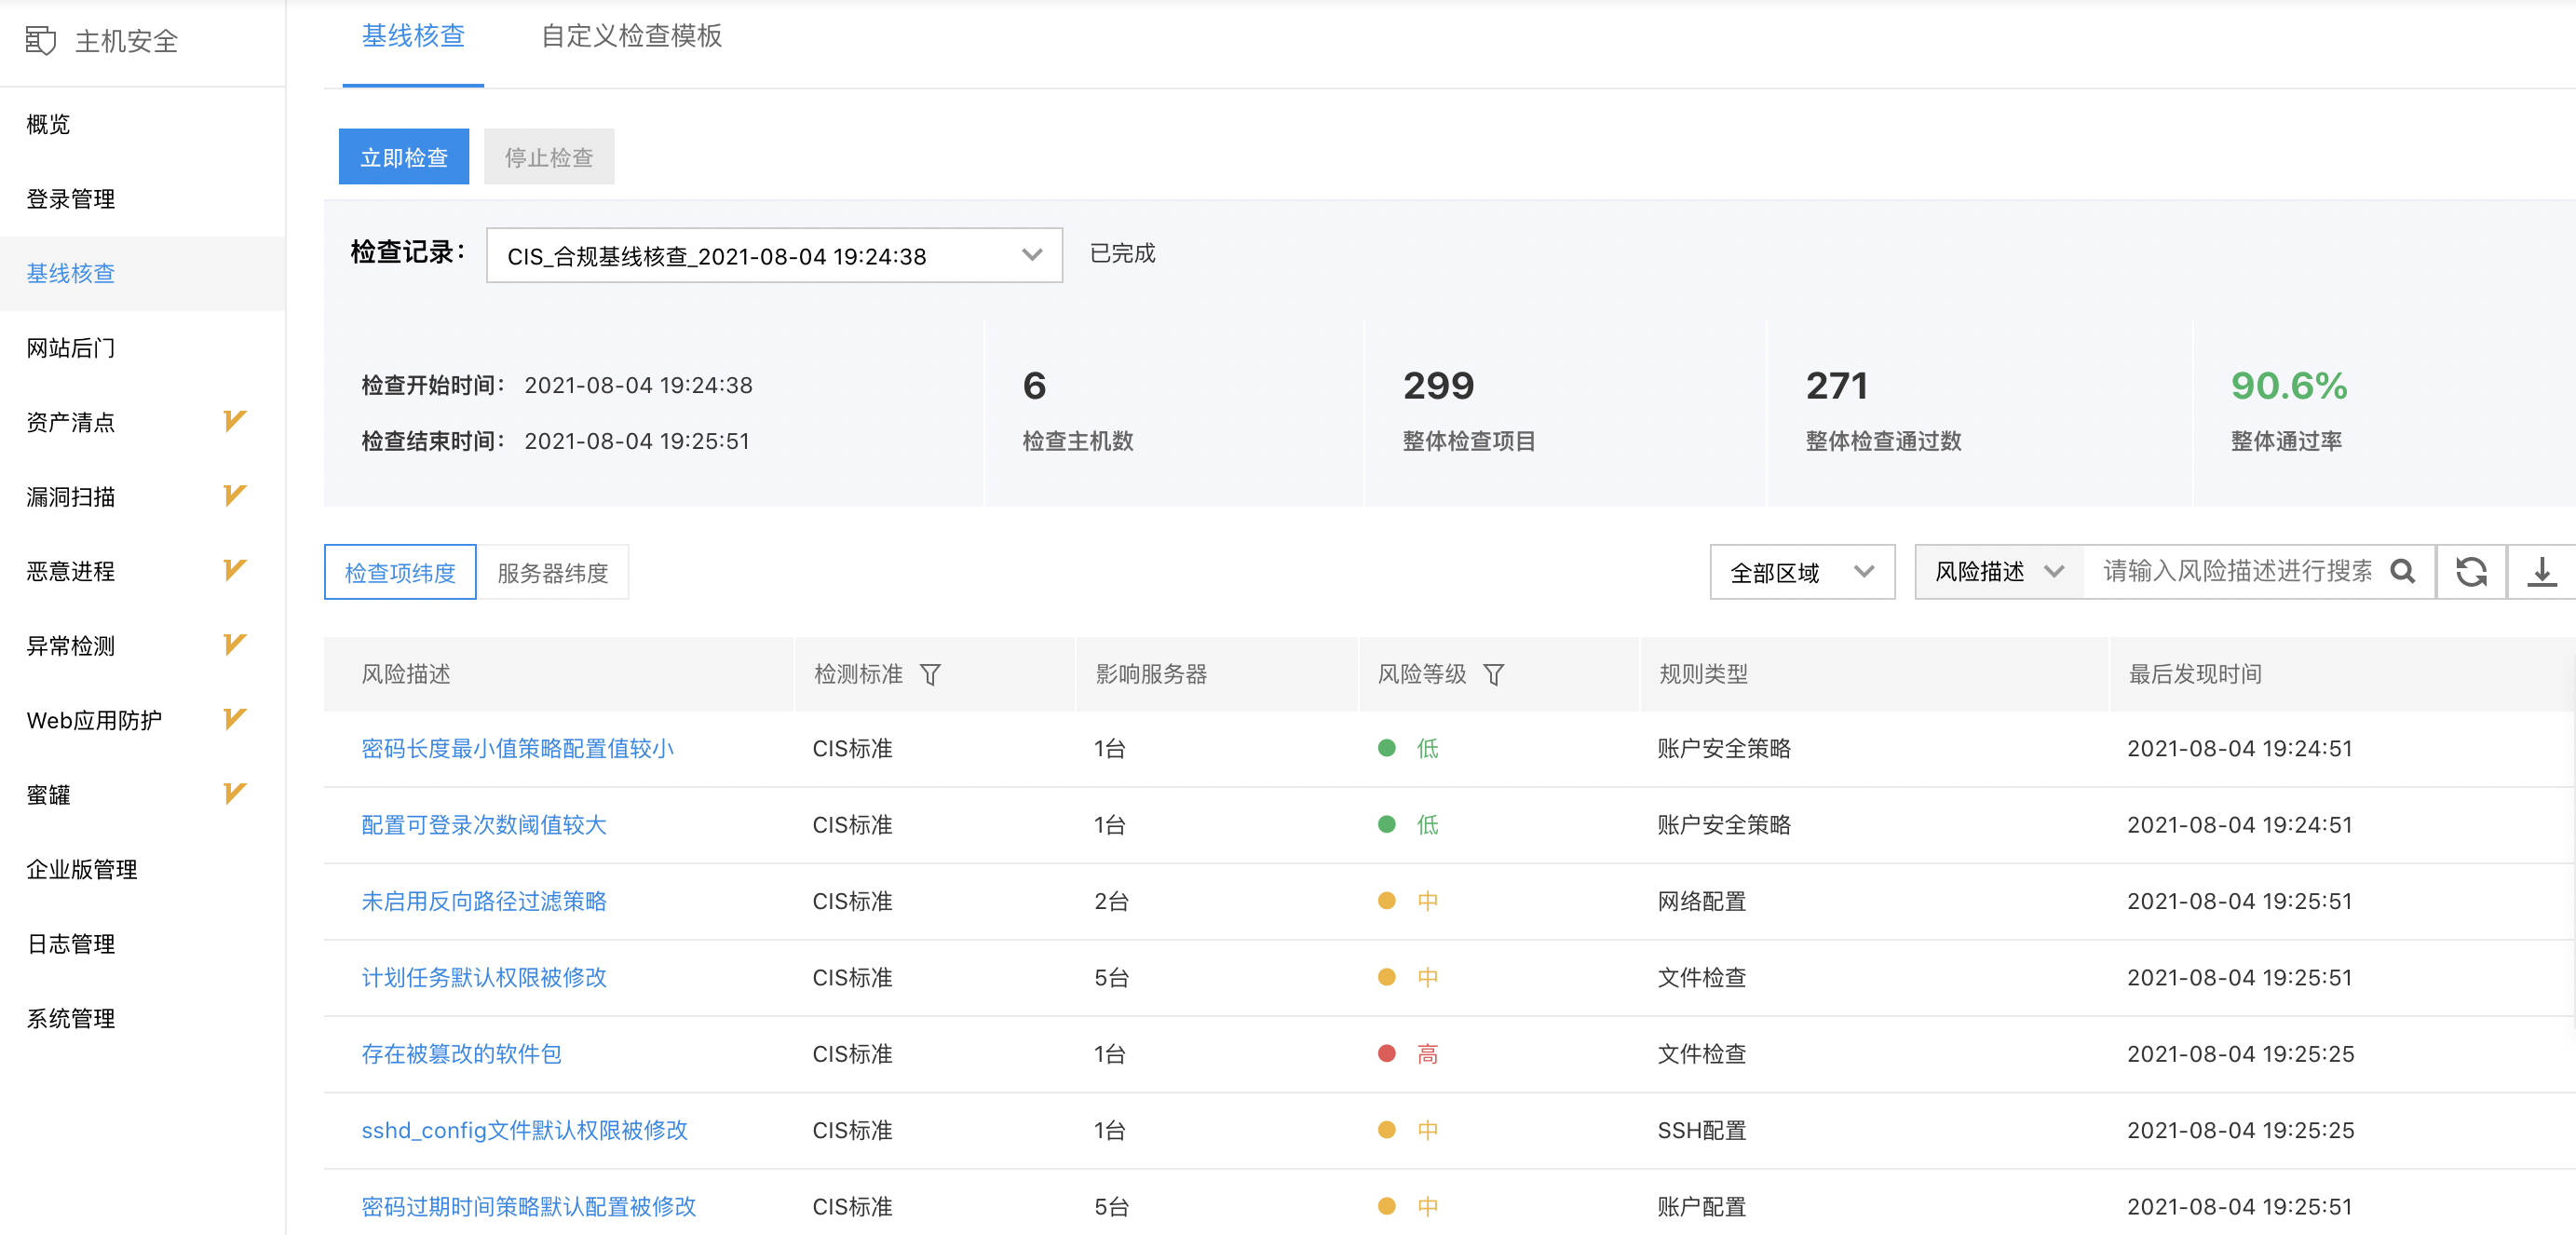Open the 风险描述 search type dropdown

click(x=1998, y=572)
